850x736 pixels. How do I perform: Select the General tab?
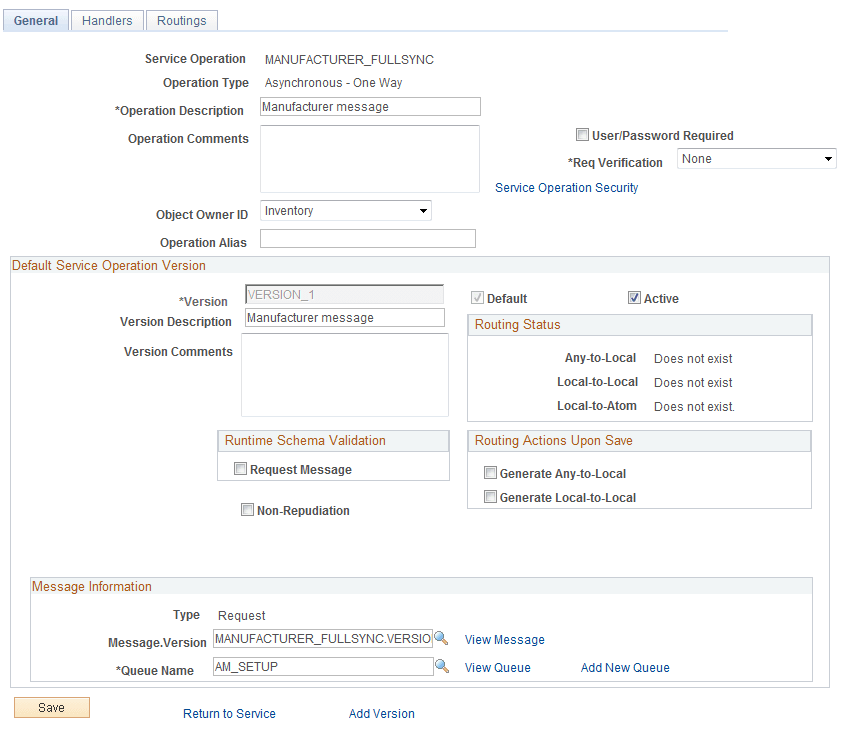pyautogui.click(x=35, y=20)
